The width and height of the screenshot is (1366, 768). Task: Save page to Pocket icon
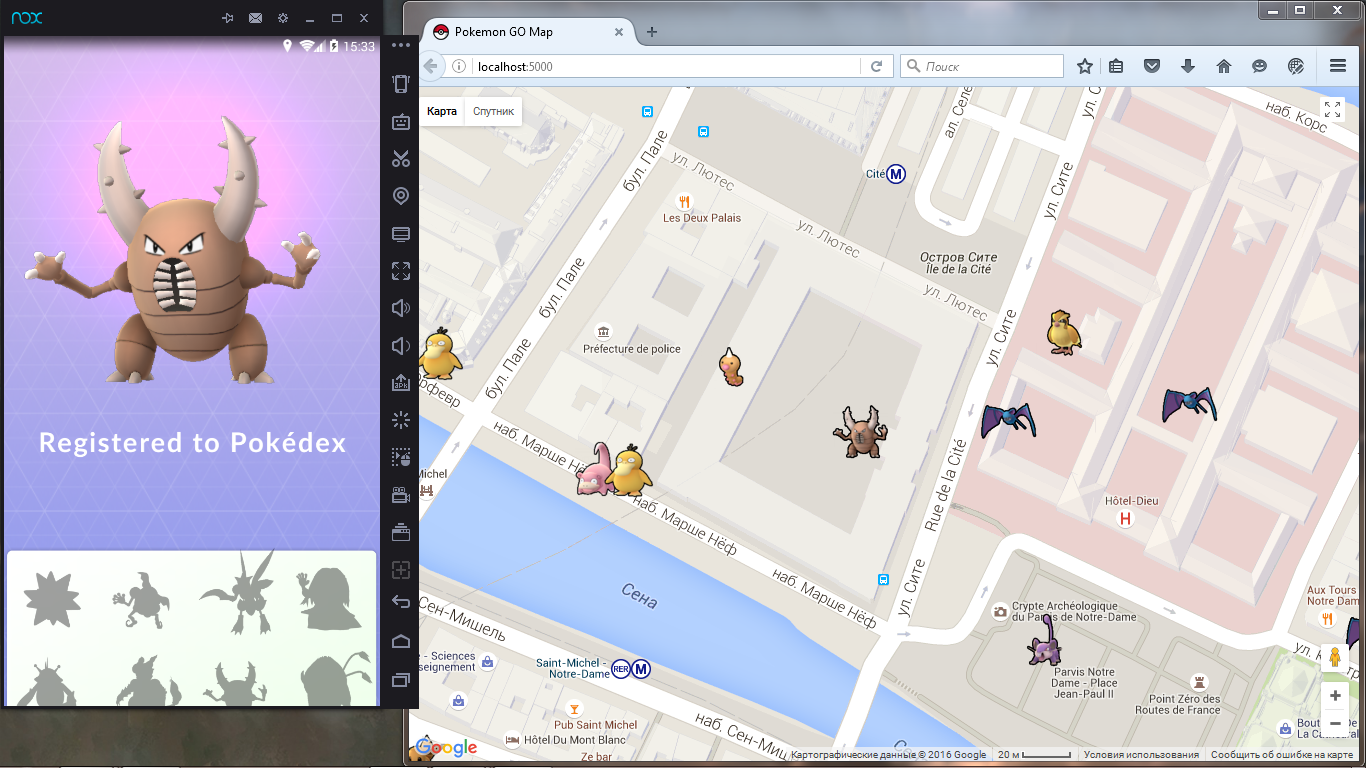pyautogui.click(x=1152, y=66)
